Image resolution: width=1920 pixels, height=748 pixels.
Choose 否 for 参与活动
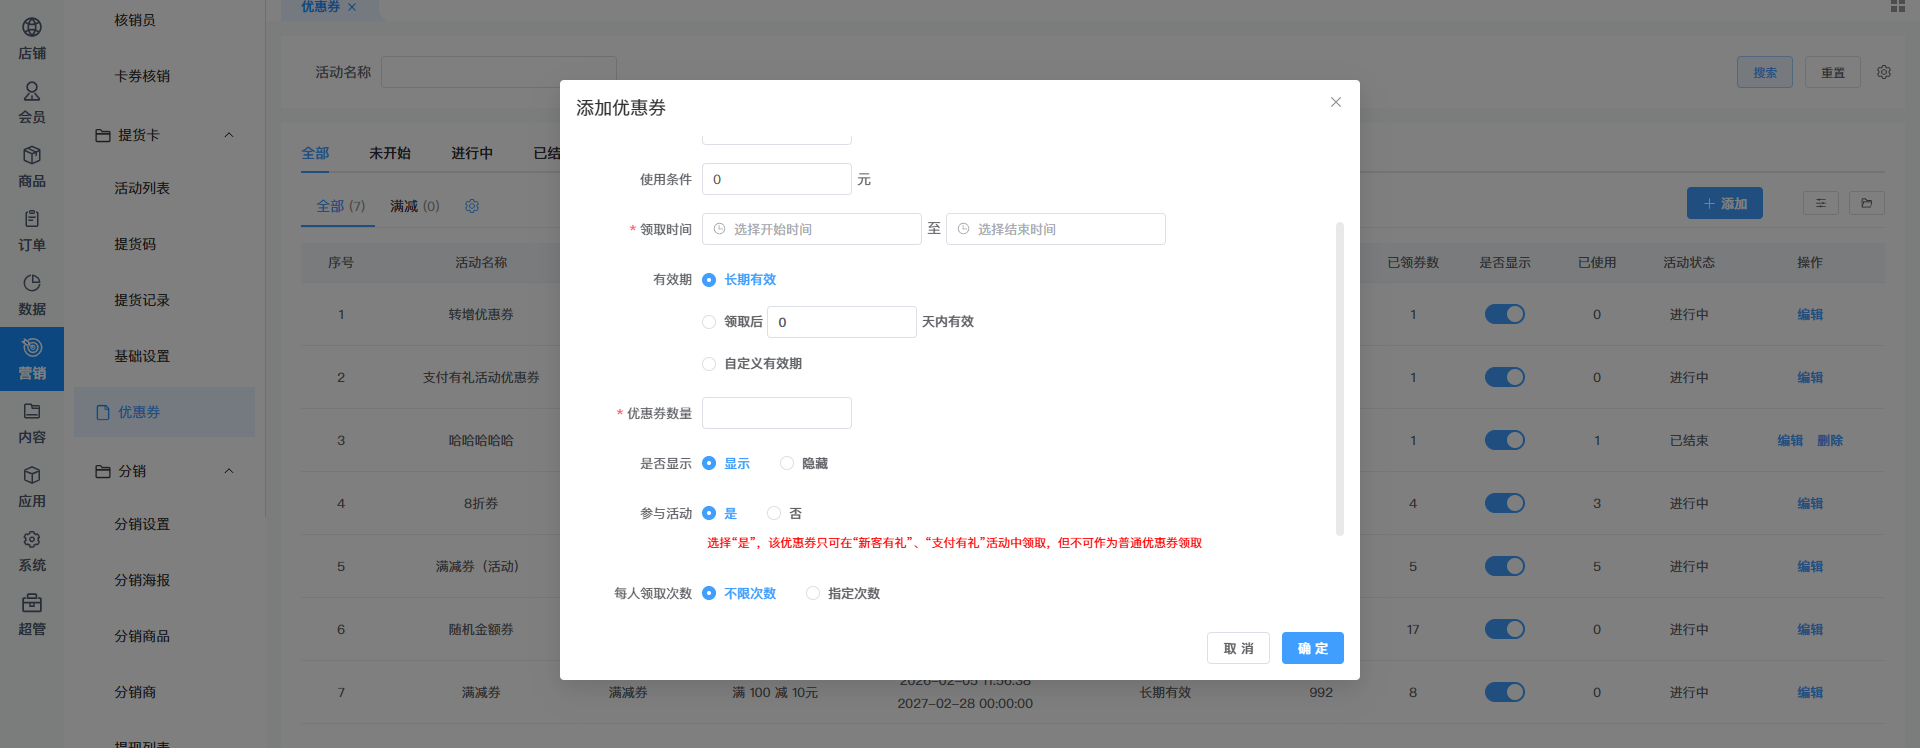[x=785, y=514]
